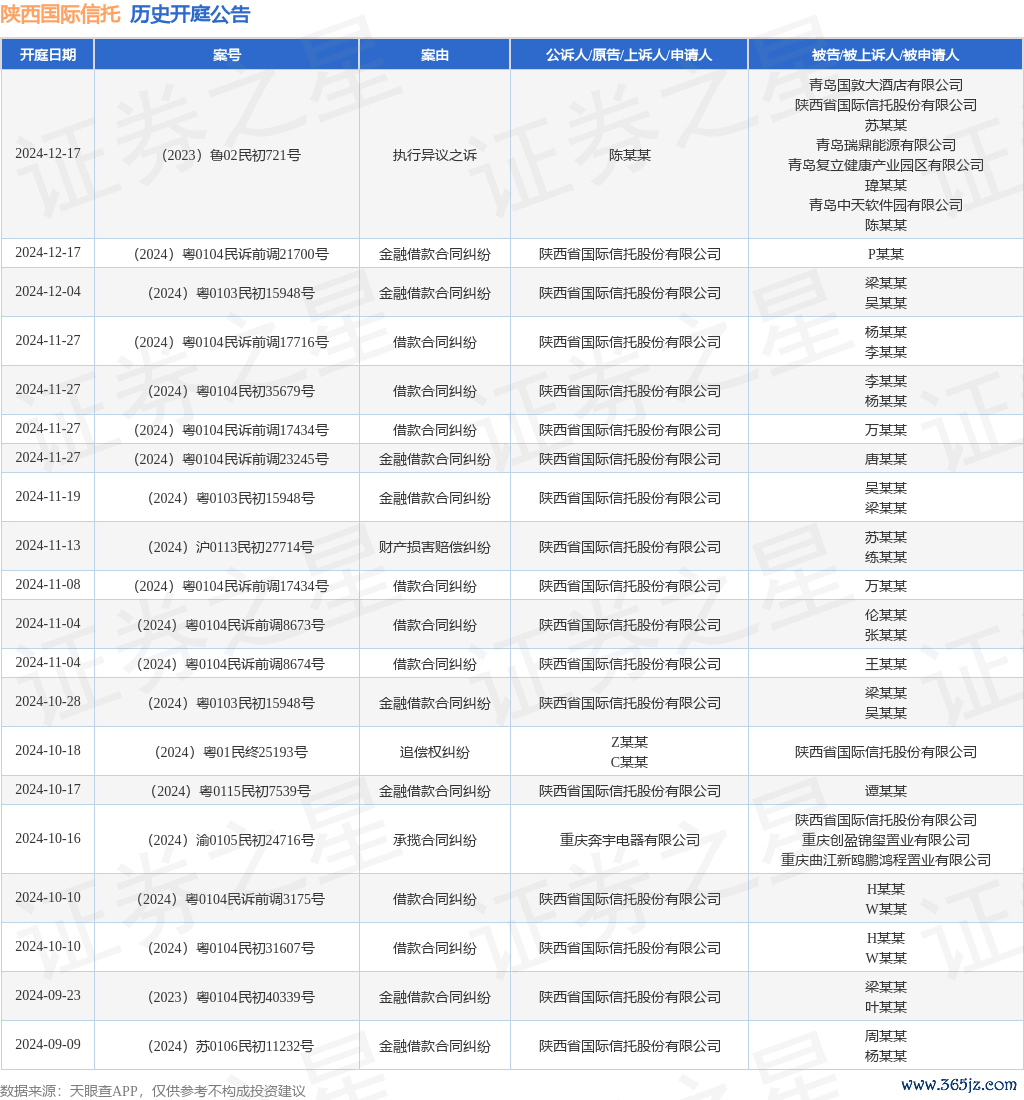Screen dimensions: 1024x1100
Task: Click the 追偿权纠纷 case cause
Action: 435,752
